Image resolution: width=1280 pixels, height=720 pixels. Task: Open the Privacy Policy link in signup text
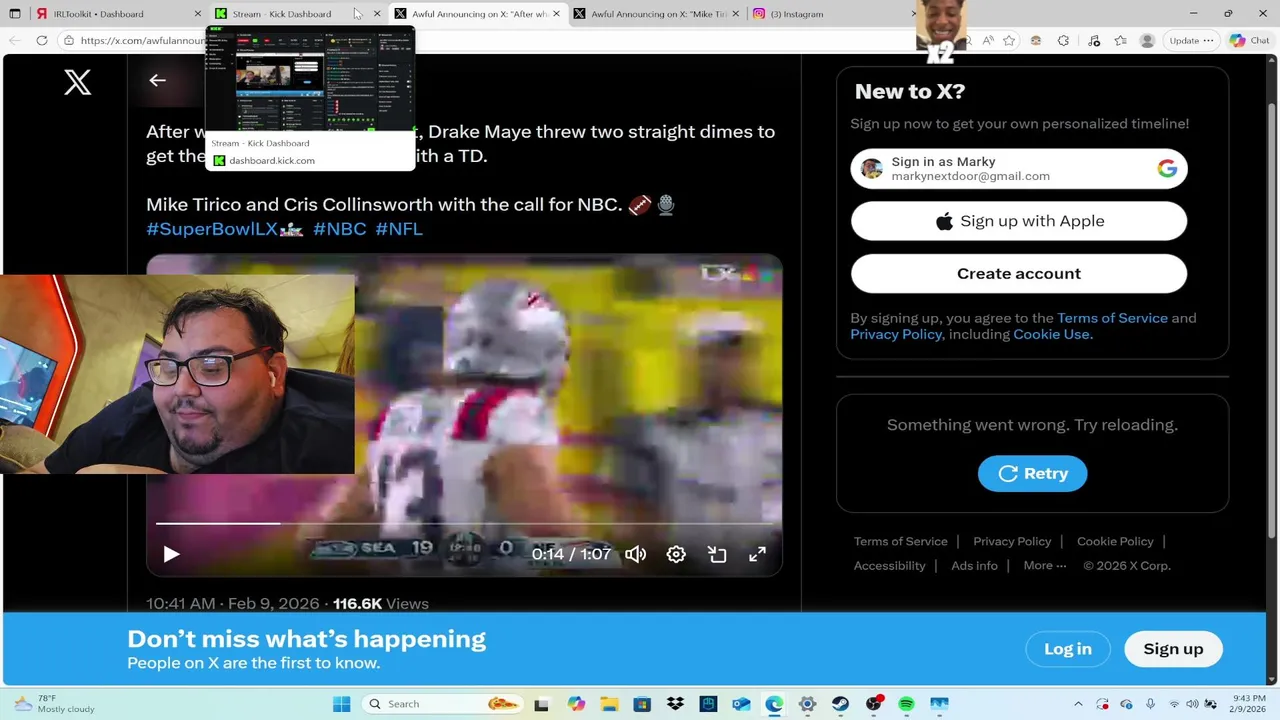pos(896,334)
